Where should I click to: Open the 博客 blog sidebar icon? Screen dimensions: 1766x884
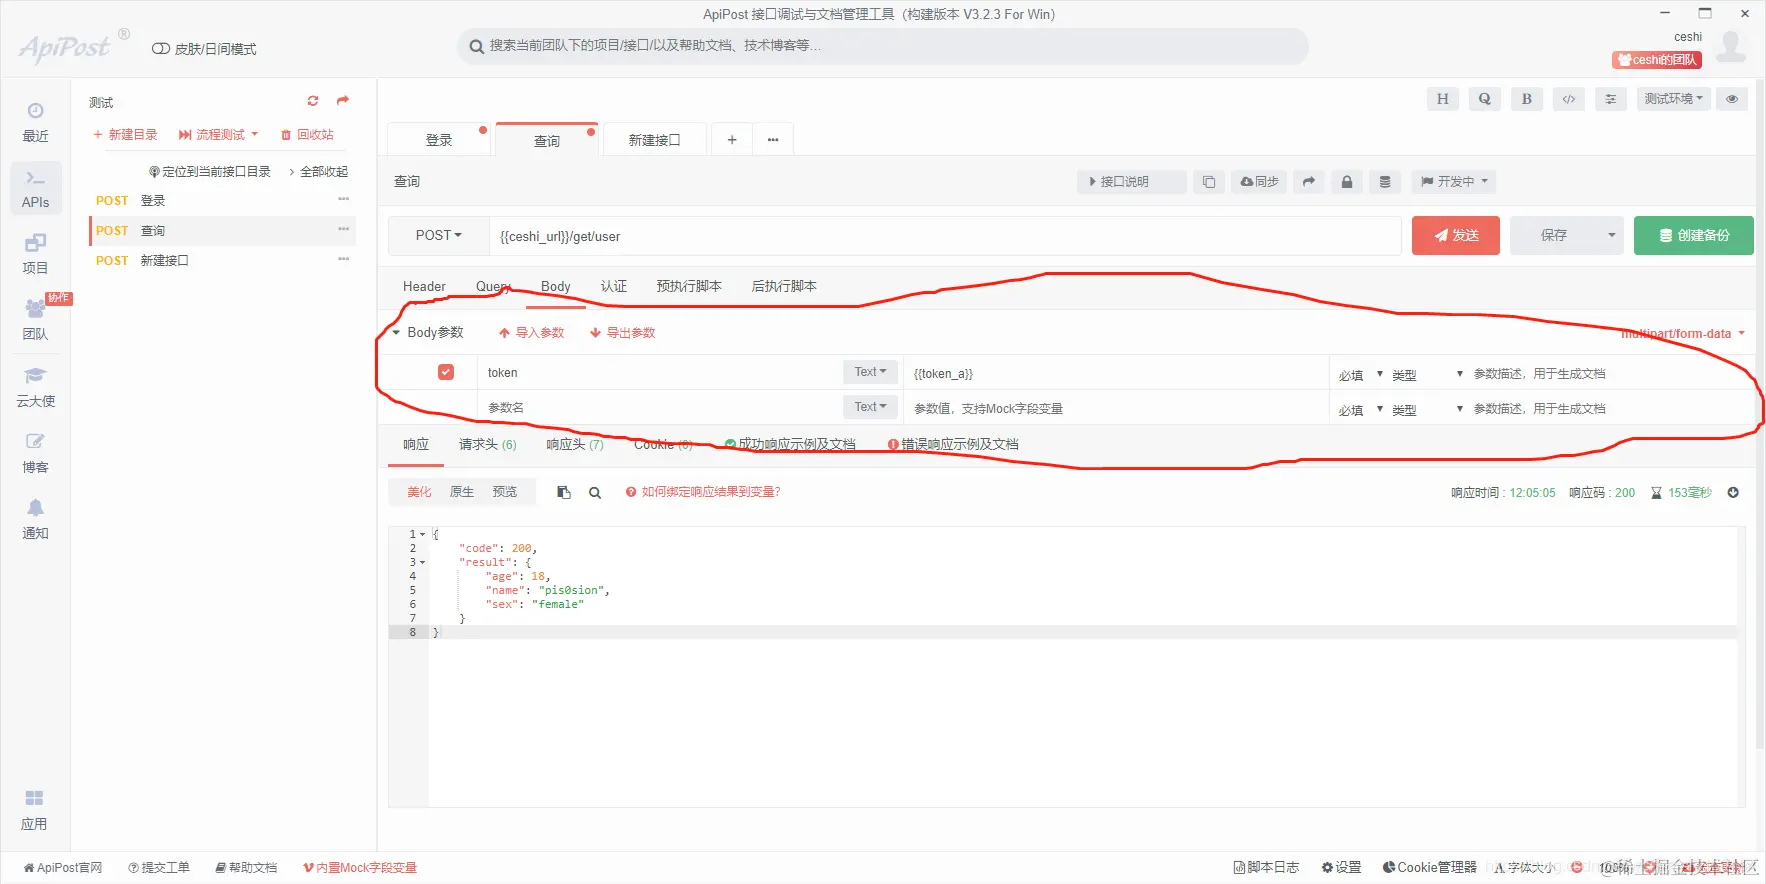[35, 452]
